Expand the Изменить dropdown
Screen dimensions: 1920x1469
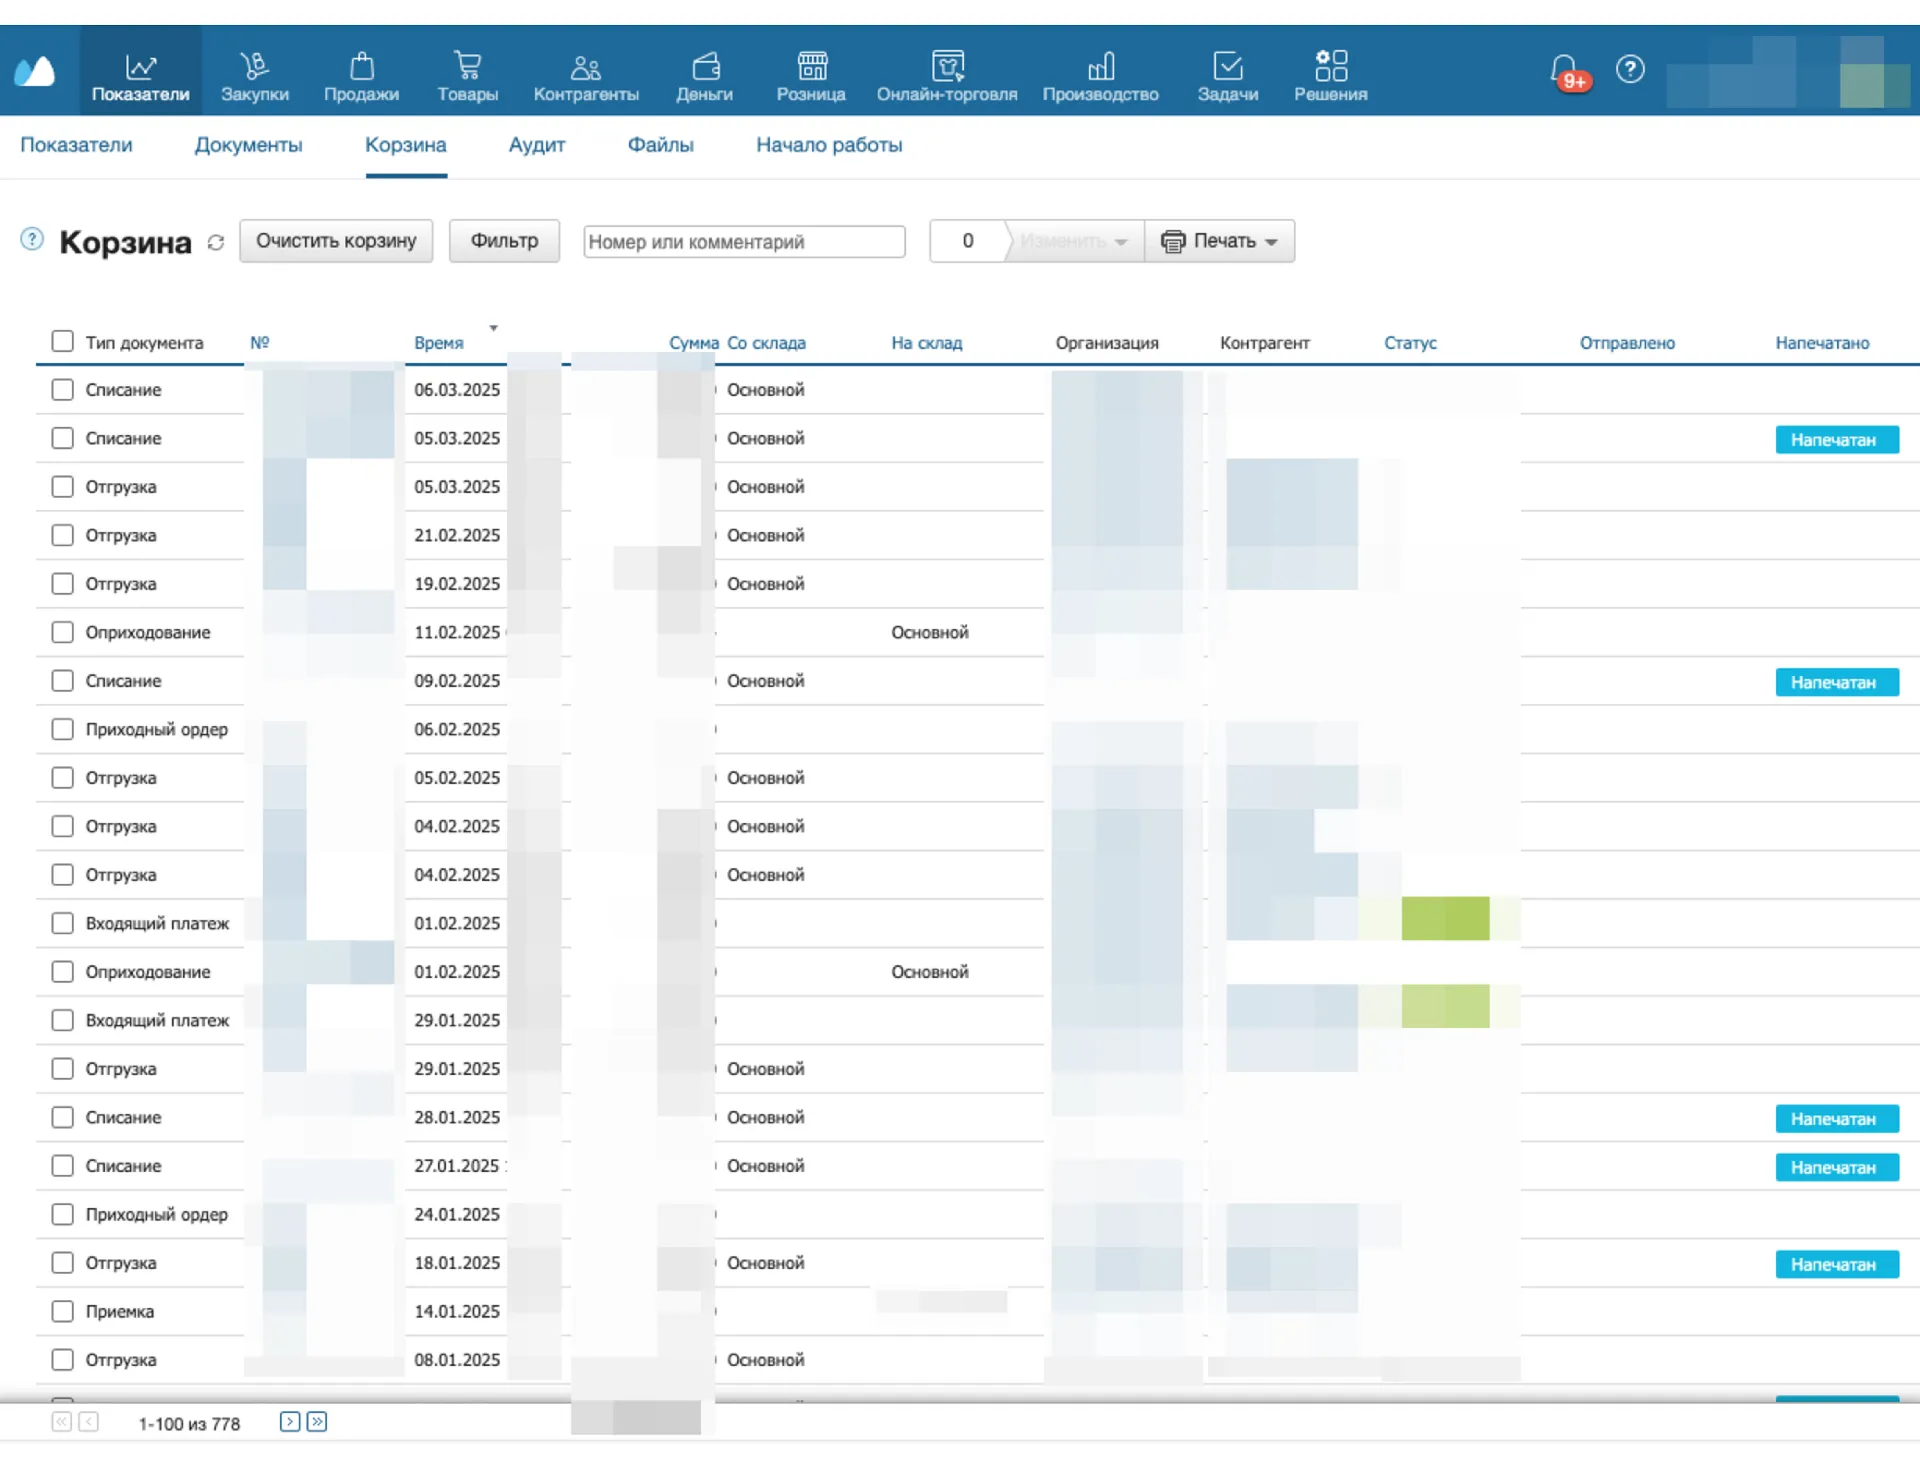pos(1074,241)
